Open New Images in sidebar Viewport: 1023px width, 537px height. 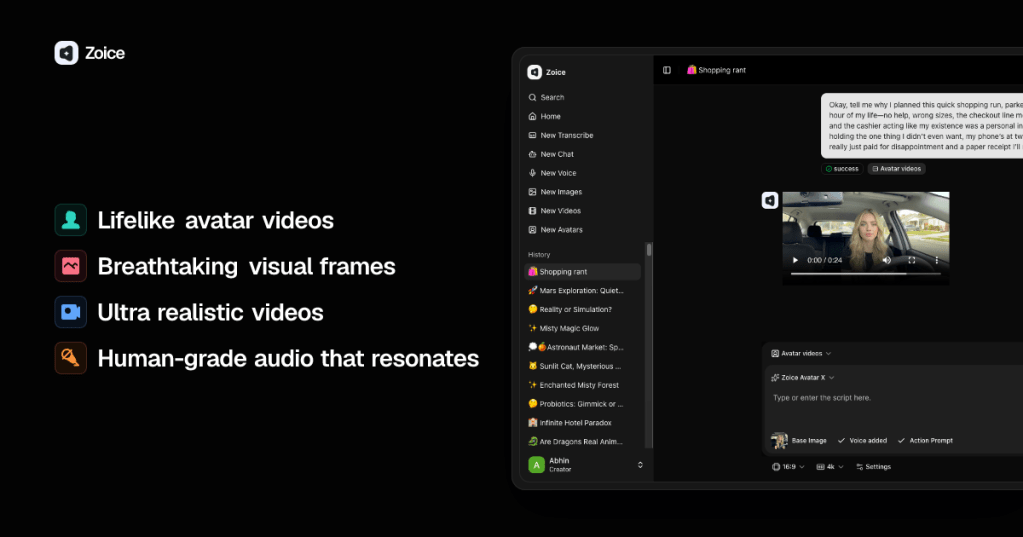pyautogui.click(x=560, y=192)
